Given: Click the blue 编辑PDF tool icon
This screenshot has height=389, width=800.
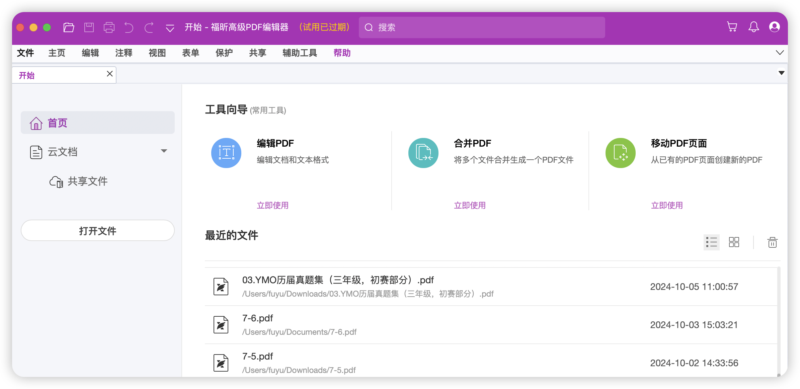Looking at the screenshot, I should coord(226,153).
